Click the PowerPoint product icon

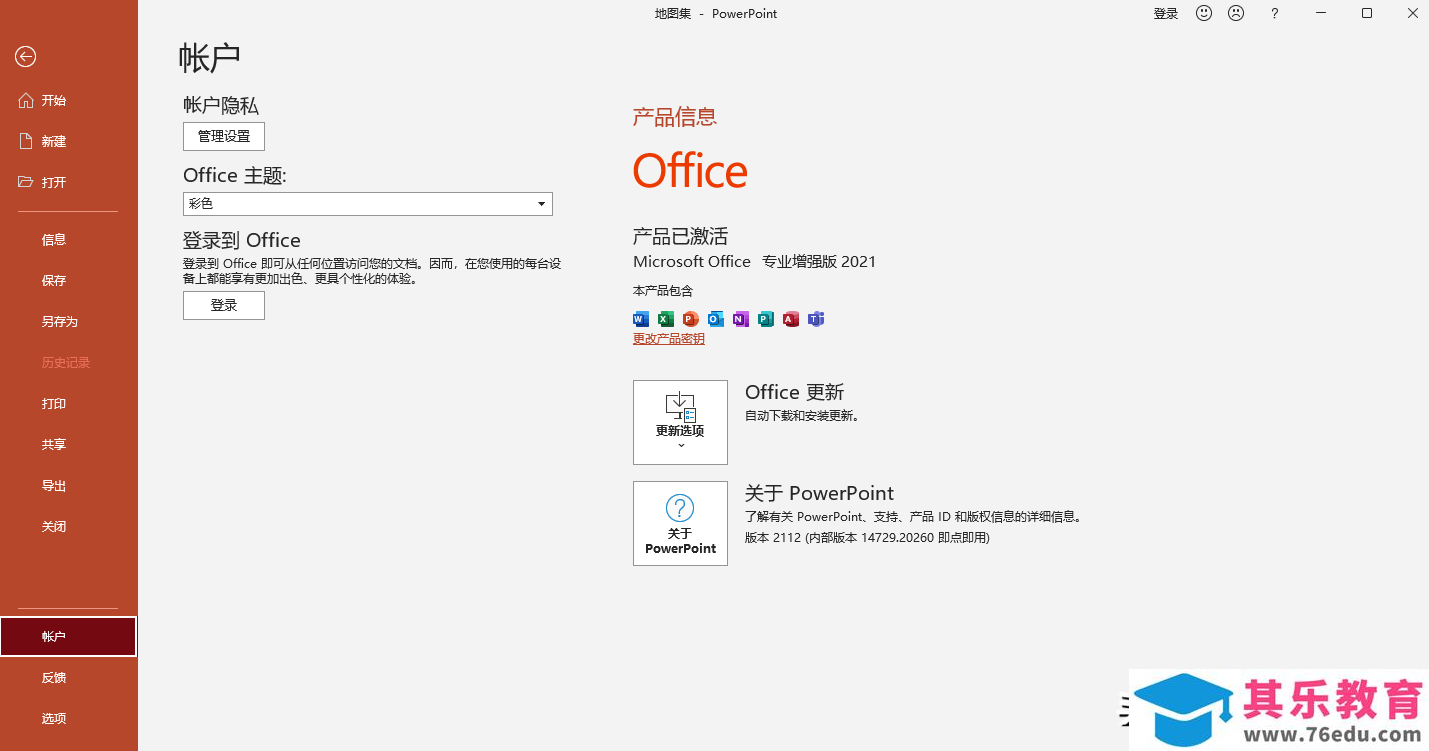click(x=691, y=319)
